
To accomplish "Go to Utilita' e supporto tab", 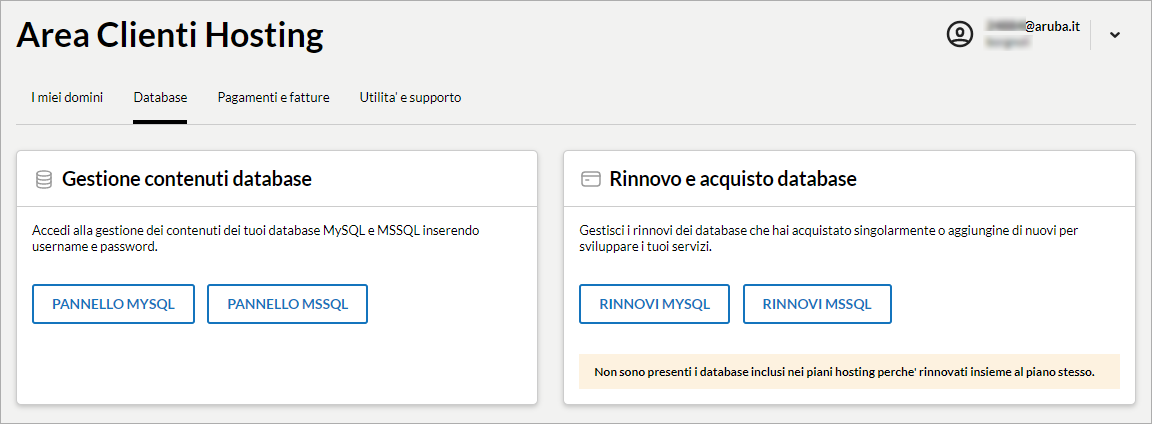I will pyautogui.click(x=410, y=97).
